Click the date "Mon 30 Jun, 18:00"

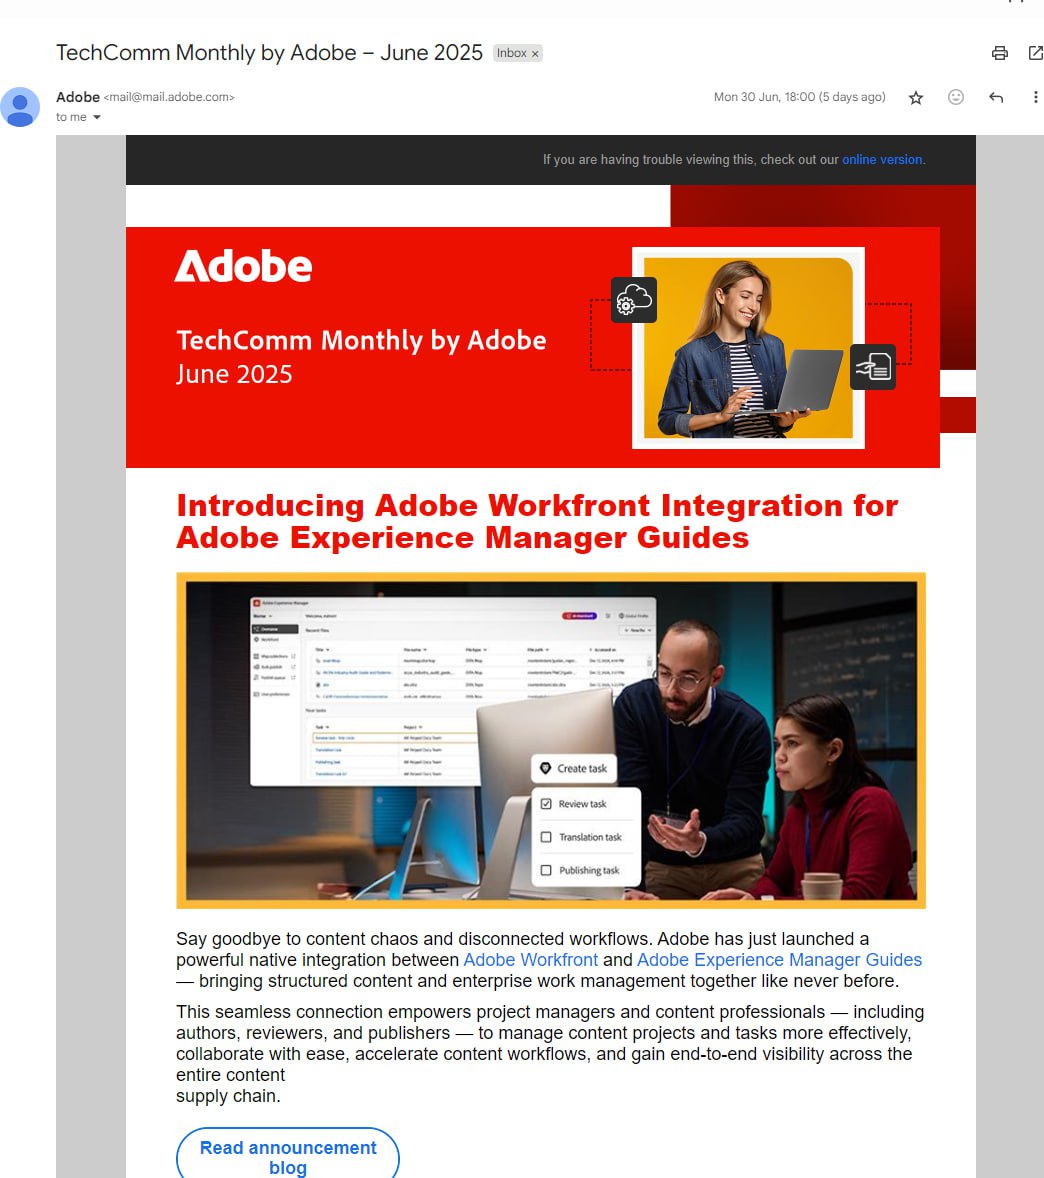(764, 97)
